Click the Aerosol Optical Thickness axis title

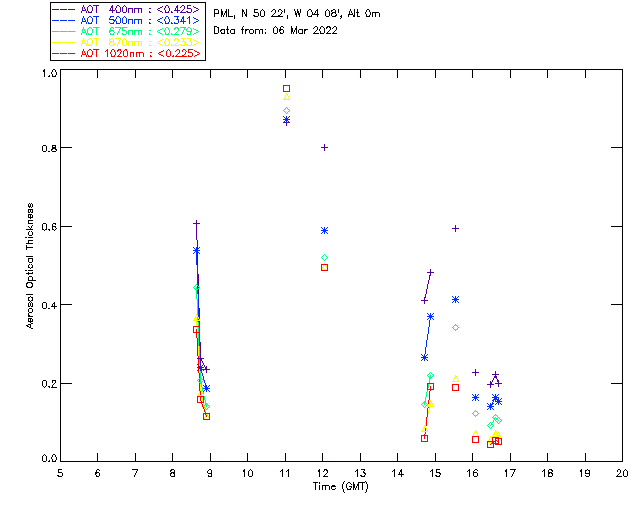coord(30,266)
